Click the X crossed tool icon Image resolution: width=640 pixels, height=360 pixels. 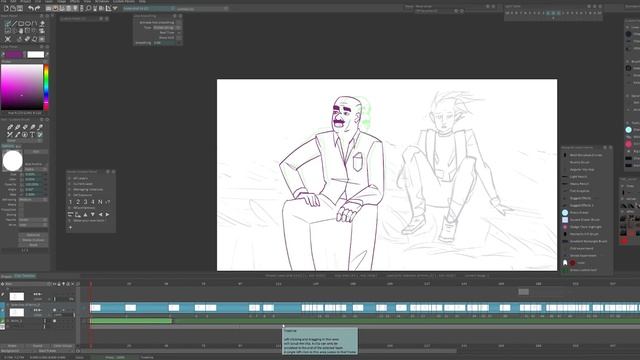(x=8, y=39)
